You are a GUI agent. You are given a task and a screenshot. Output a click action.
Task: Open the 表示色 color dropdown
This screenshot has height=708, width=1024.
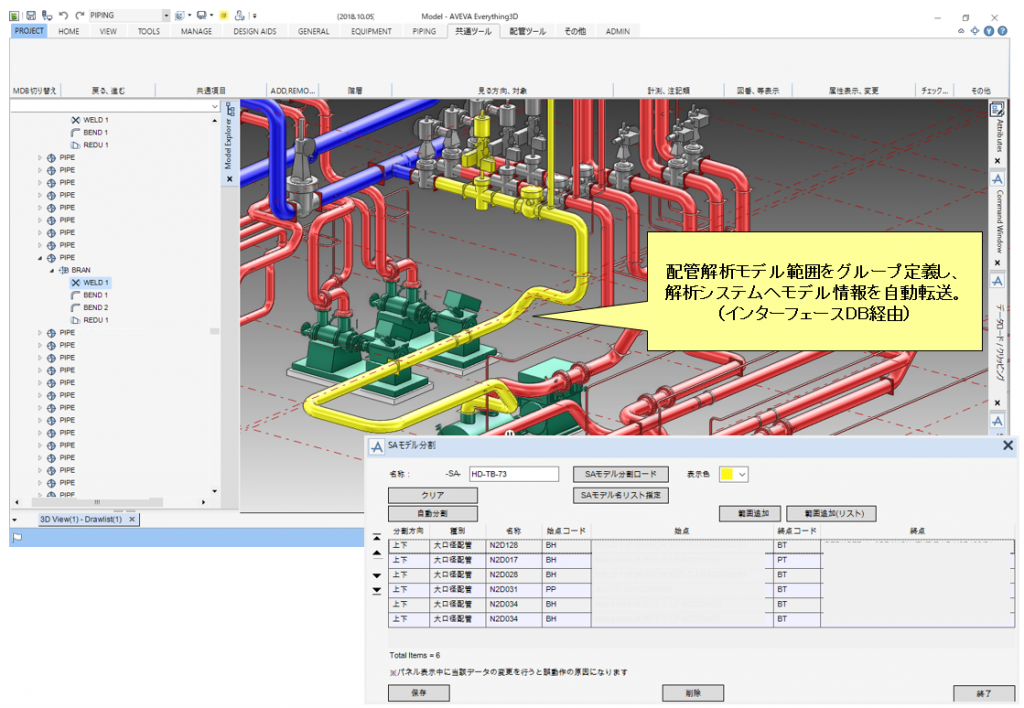tap(742, 475)
